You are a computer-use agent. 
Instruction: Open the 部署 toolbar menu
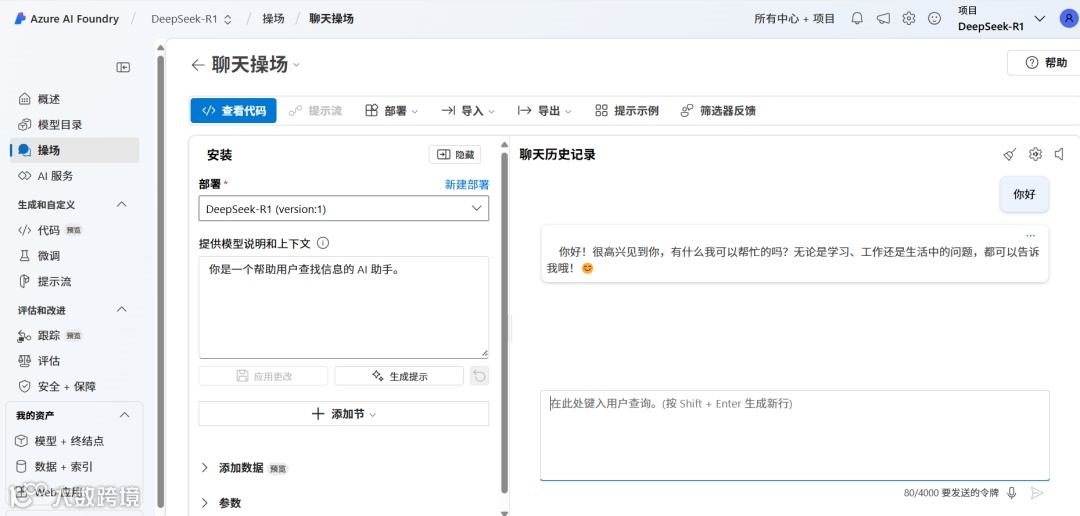[x=391, y=110]
